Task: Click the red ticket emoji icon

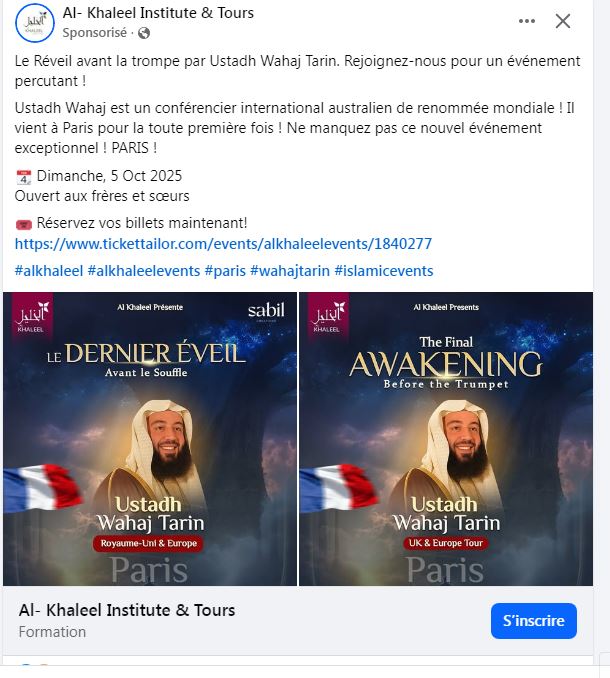Action: pyautogui.click(x=24, y=224)
